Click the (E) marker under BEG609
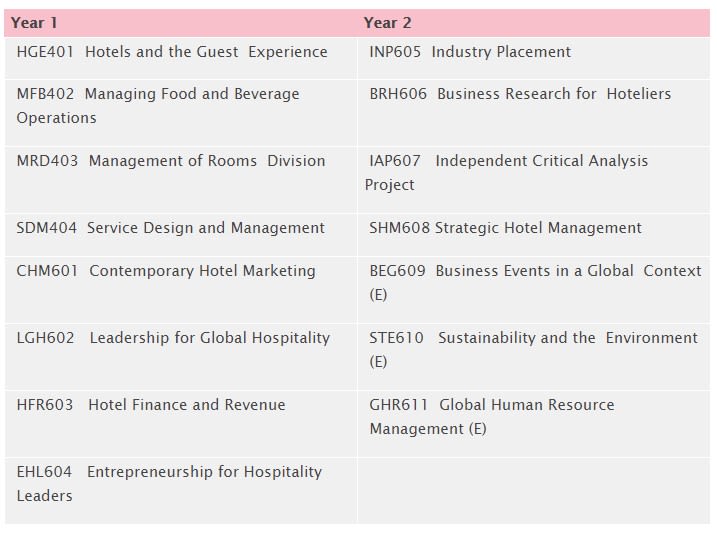This screenshot has width=717, height=534. tap(378, 295)
